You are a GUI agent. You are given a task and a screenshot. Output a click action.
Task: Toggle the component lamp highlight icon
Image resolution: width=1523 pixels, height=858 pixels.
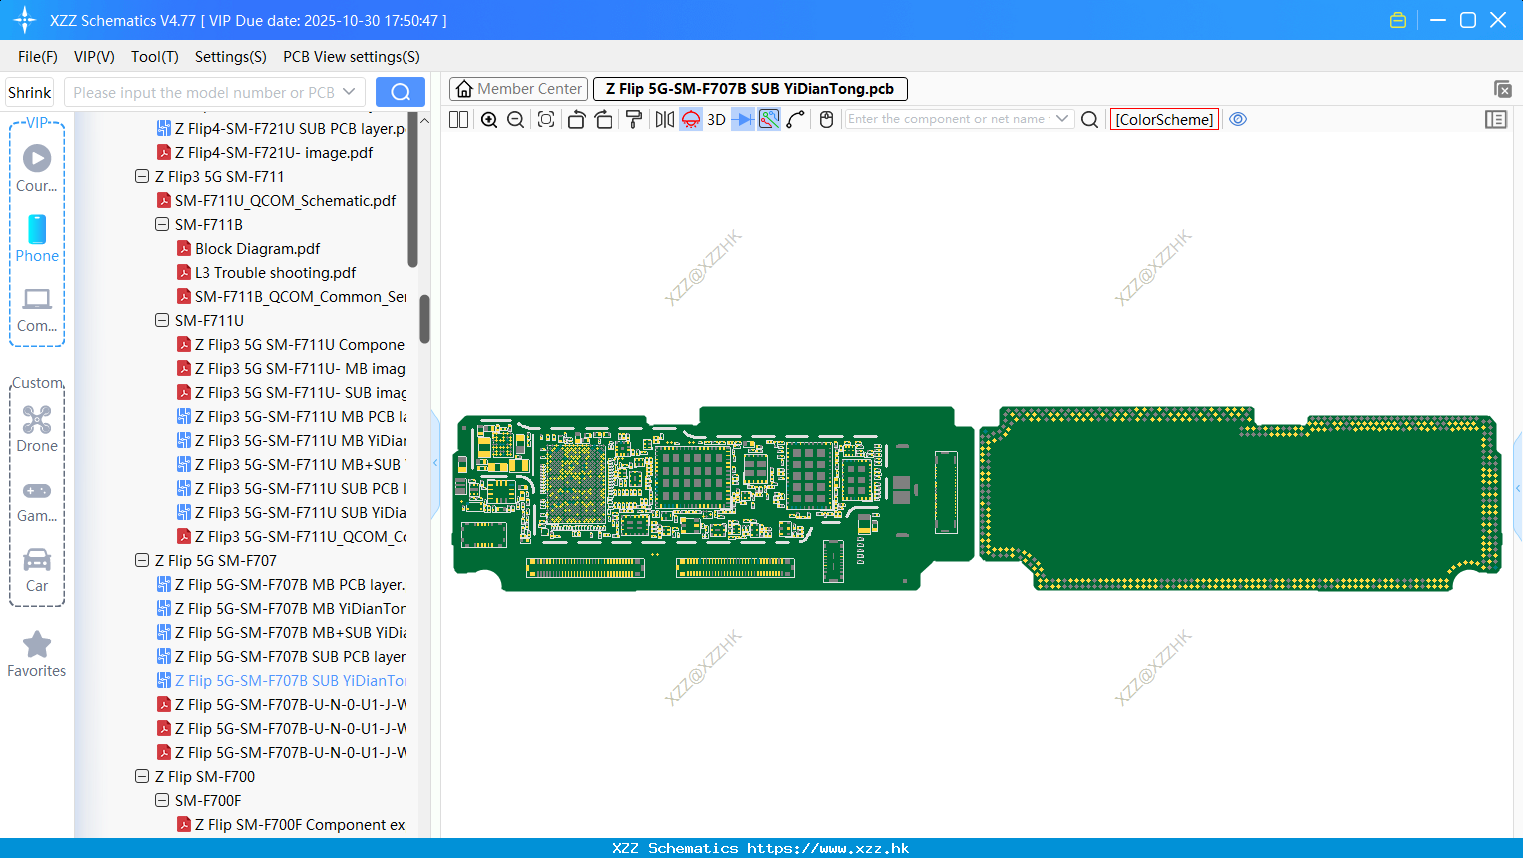[690, 119]
